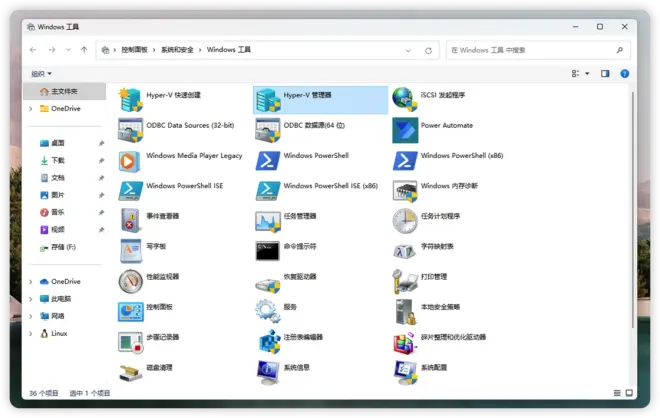
Task: Switch to details view in status bar
Action: pos(617,393)
